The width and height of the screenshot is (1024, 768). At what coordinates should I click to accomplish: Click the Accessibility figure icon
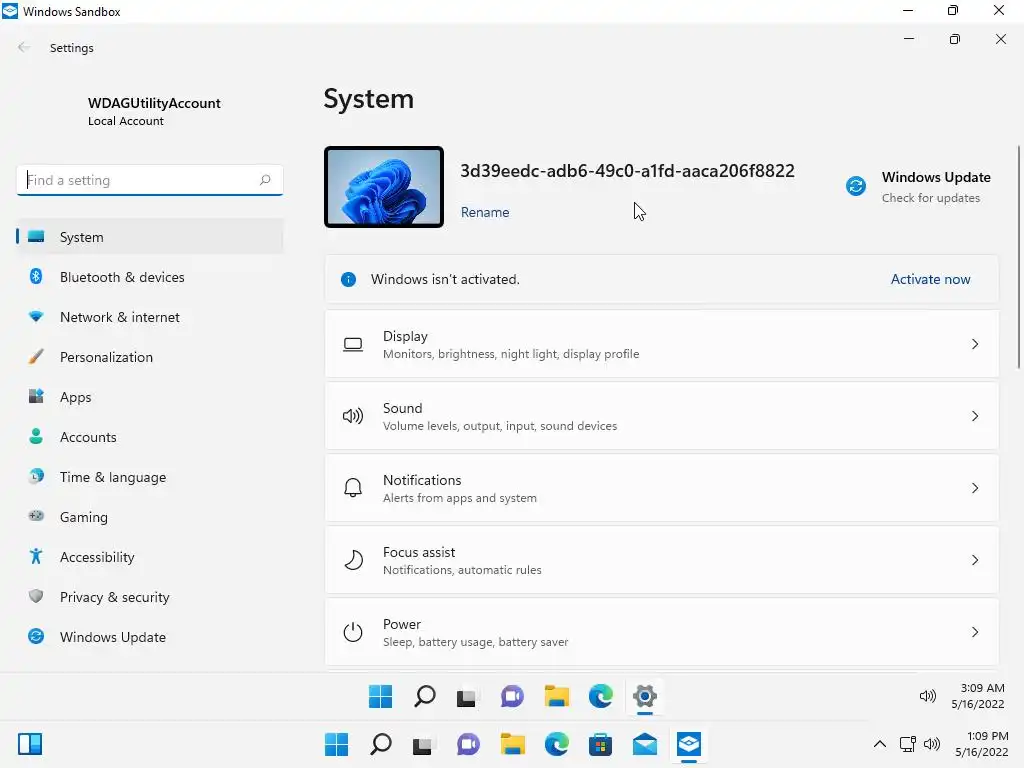[x=36, y=556]
